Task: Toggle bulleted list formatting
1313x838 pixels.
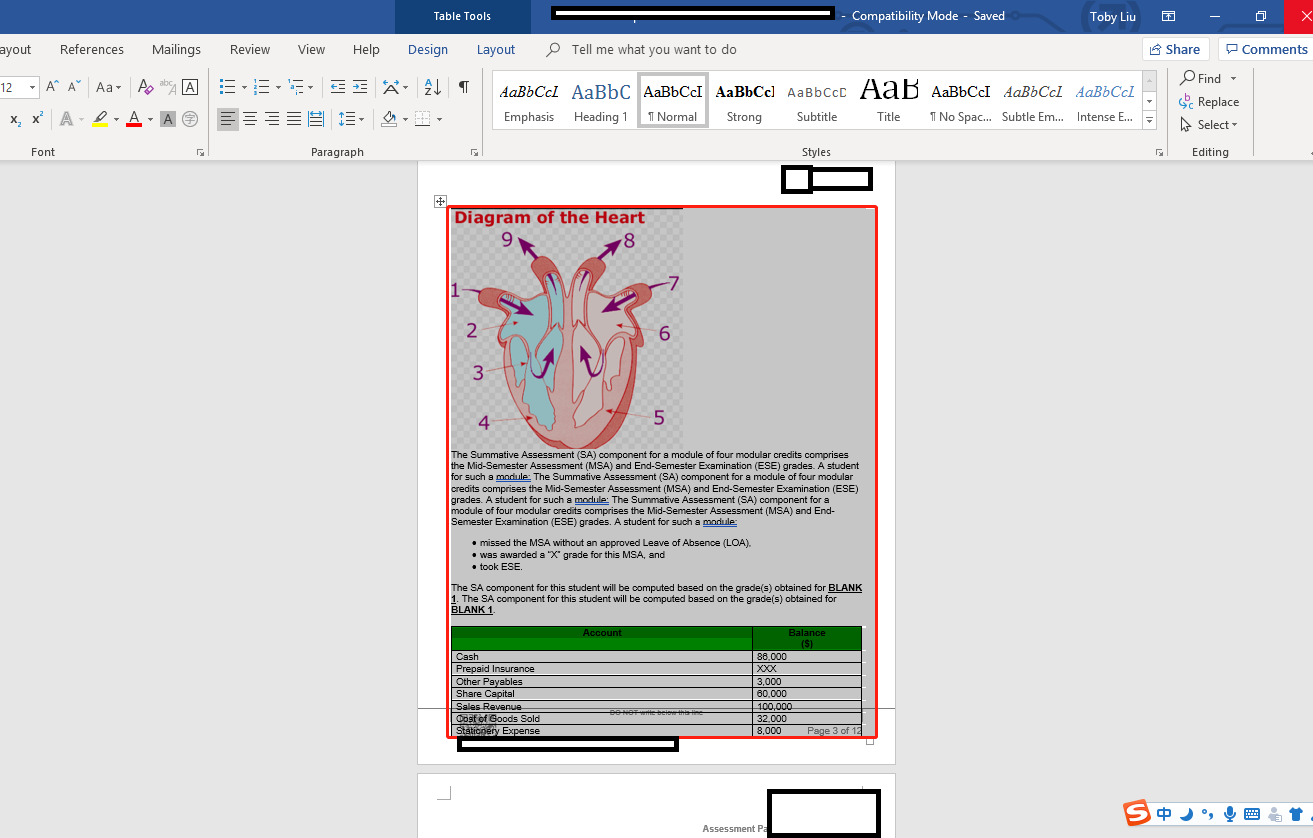Action: click(x=227, y=87)
